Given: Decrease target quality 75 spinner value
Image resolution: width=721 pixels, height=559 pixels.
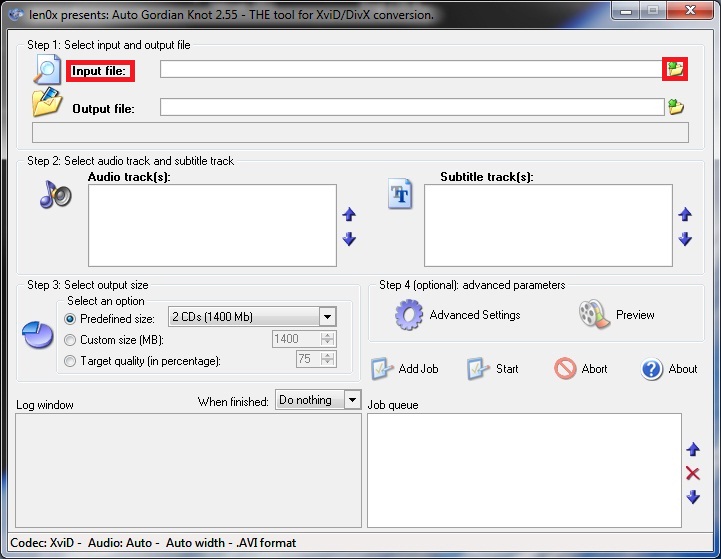Looking at the screenshot, I should click(328, 362).
